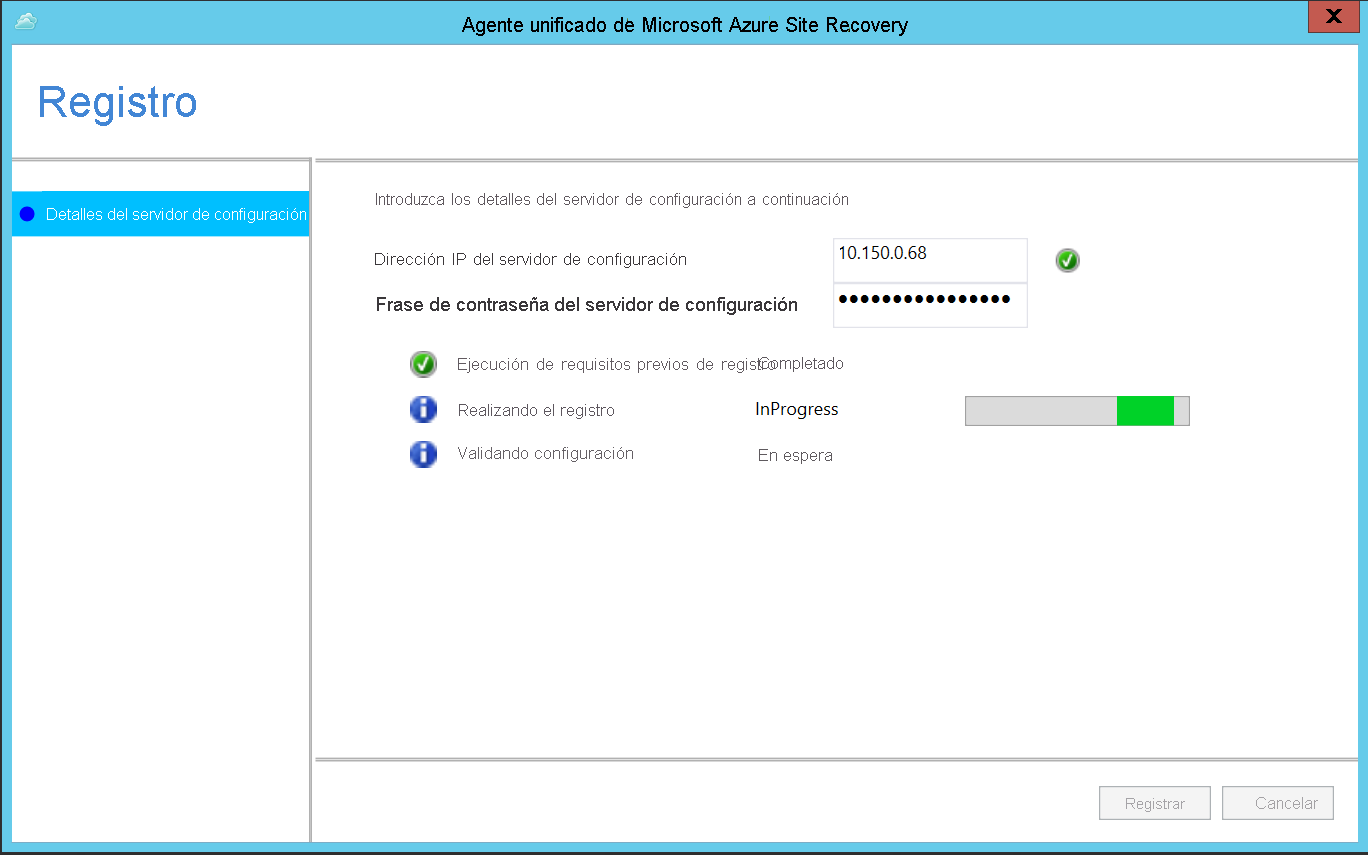1368x855 pixels.
Task: Click the Registrar button
Action: click(x=1155, y=803)
